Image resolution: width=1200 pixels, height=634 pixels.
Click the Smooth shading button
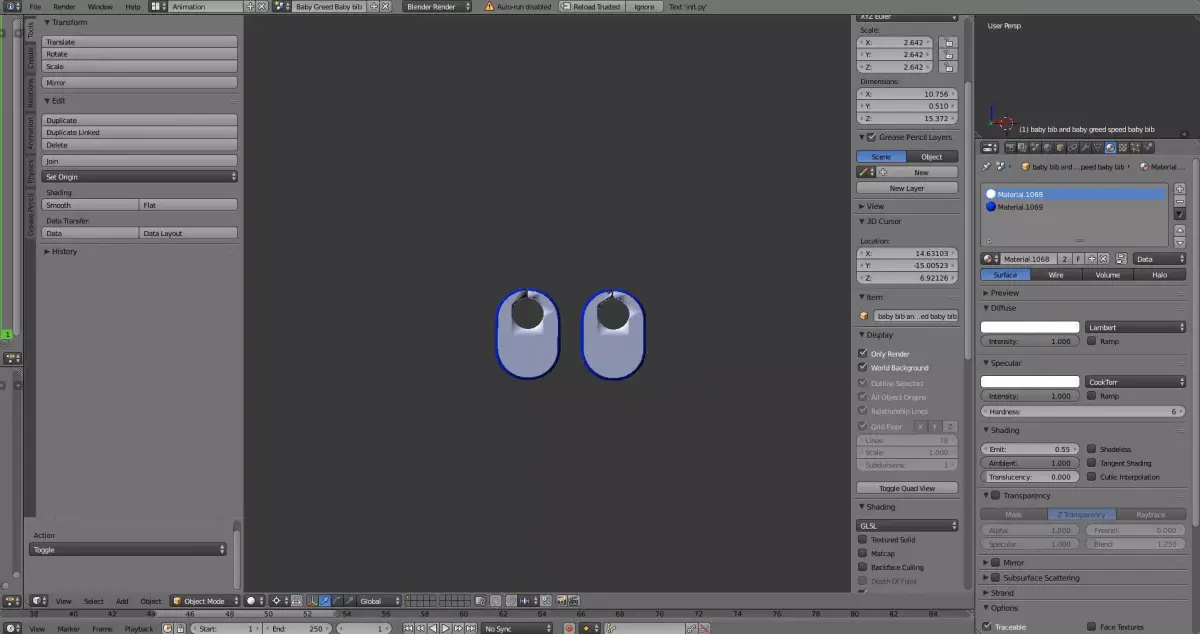(x=90, y=205)
